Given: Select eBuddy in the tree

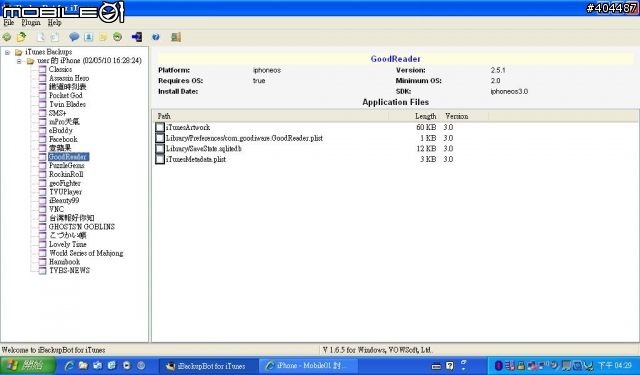Looking at the screenshot, I should (60, 131).
